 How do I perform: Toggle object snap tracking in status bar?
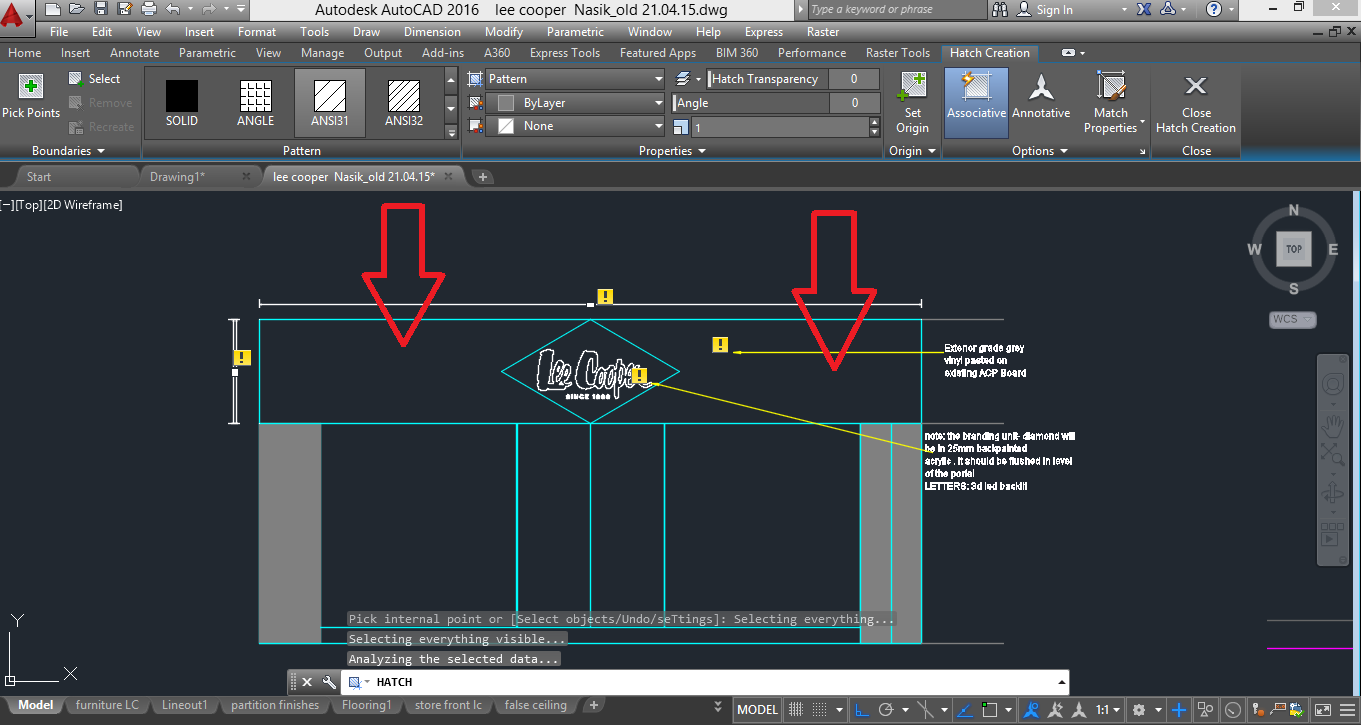(x=964, y=710)
